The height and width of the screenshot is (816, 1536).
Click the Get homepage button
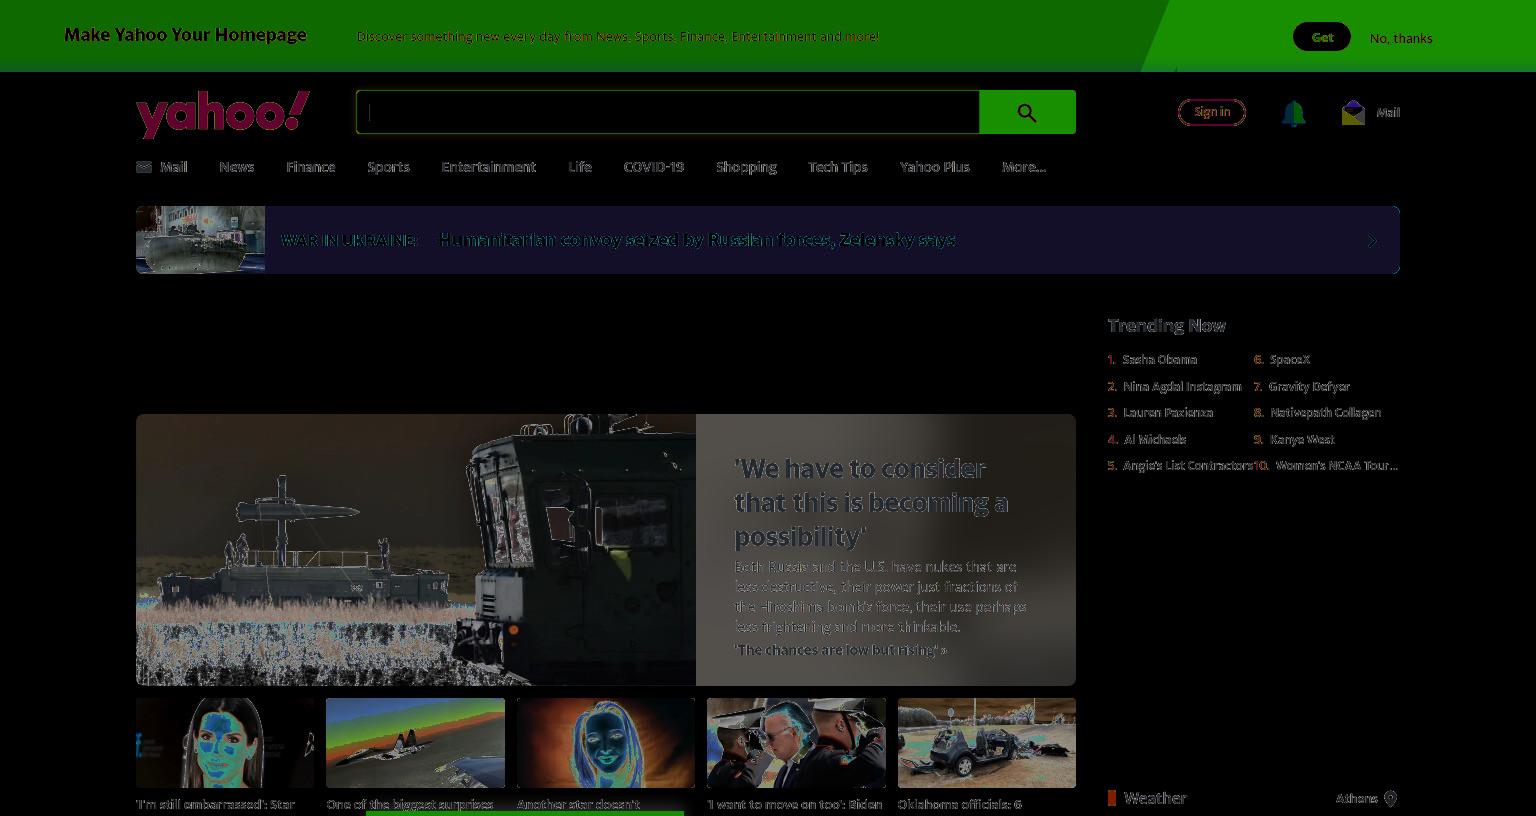pos(1322,37)
